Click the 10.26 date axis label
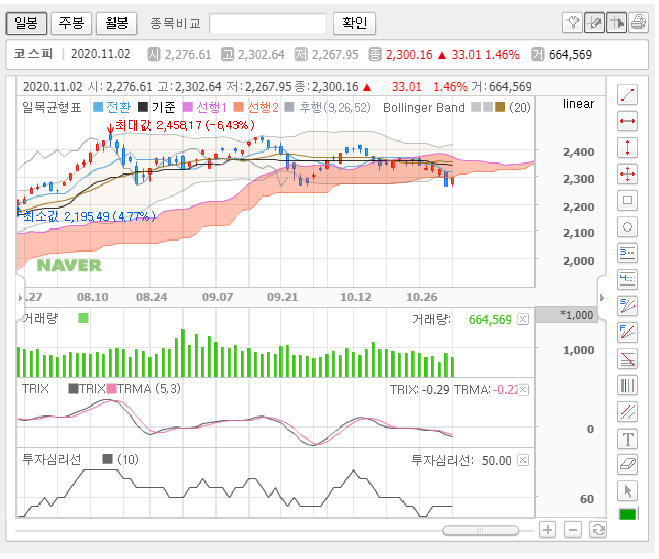Screen dimensions: 659x559 click(422, 297)
